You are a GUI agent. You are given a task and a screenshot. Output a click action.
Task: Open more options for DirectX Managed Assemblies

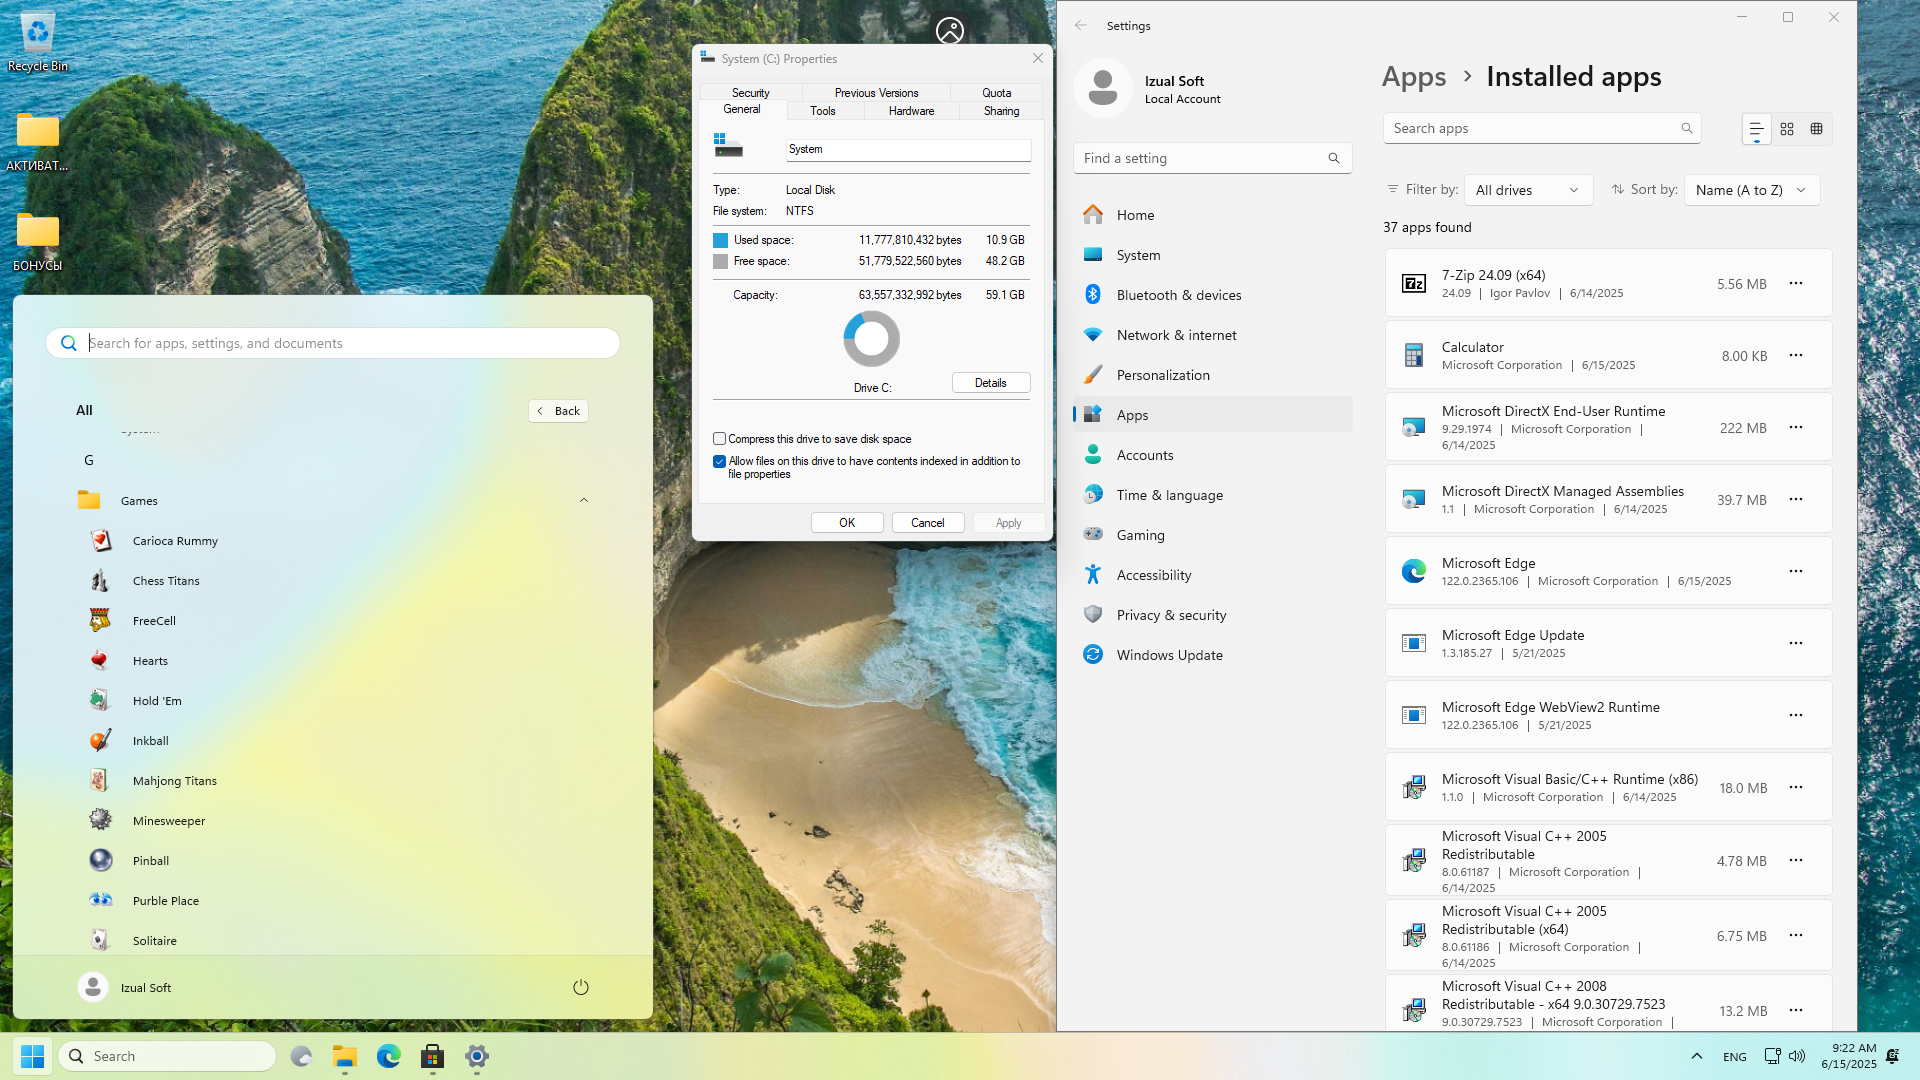point(1796,500)
